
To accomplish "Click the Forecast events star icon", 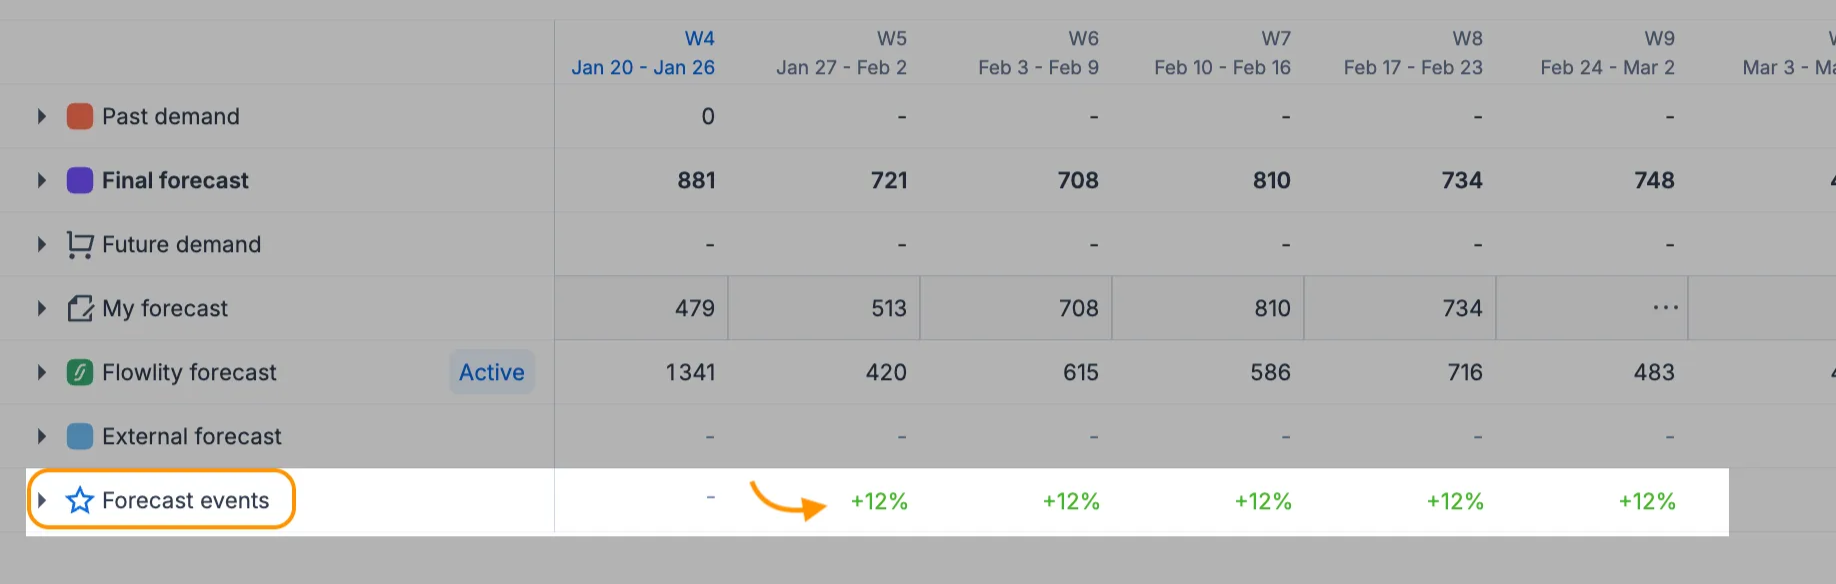I will [80, 500].
